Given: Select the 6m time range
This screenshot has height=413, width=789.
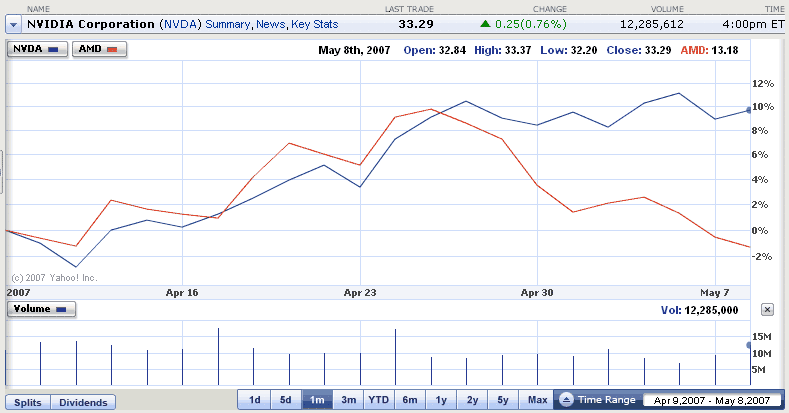Looking at the screenshot, I should click(410, 400).
